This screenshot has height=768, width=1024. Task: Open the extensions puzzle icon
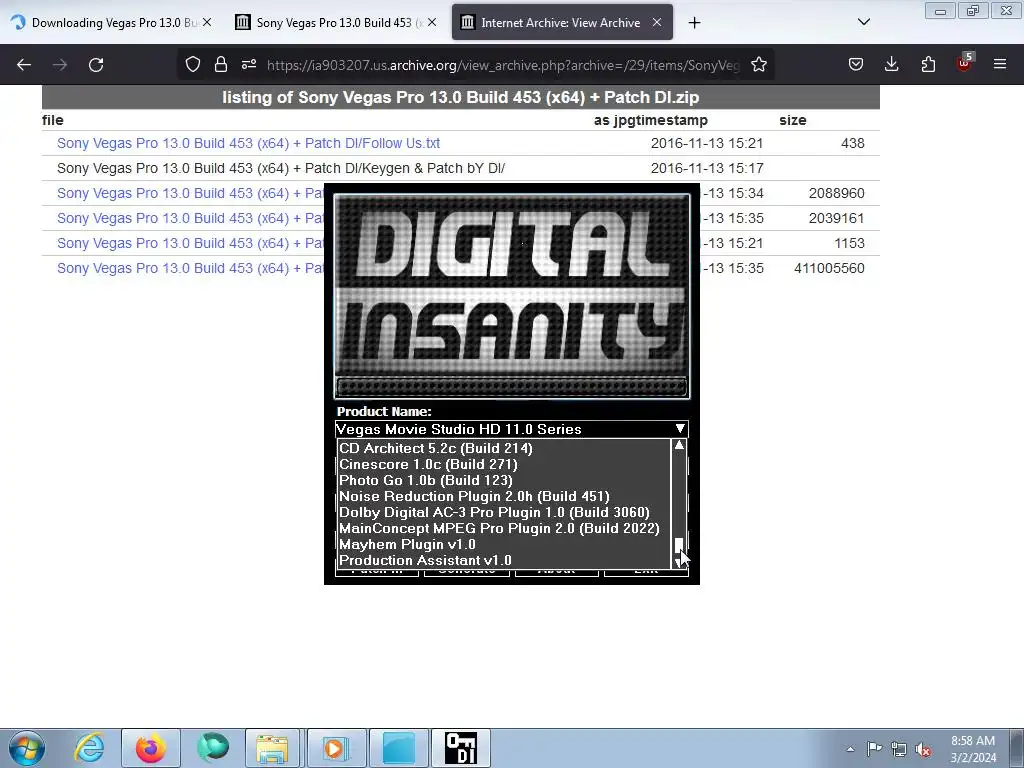[928, 64]
